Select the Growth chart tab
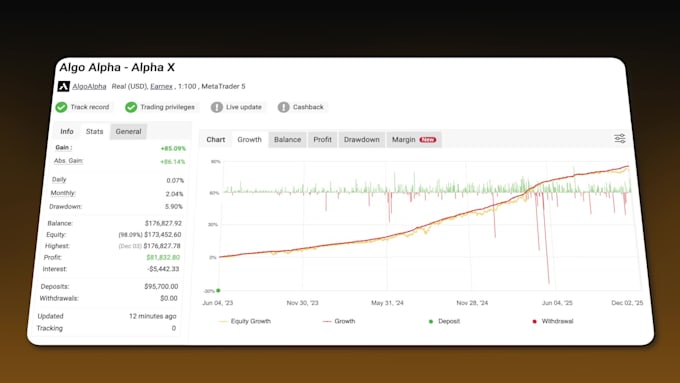 pyautogui.click(x=249, y=140)
